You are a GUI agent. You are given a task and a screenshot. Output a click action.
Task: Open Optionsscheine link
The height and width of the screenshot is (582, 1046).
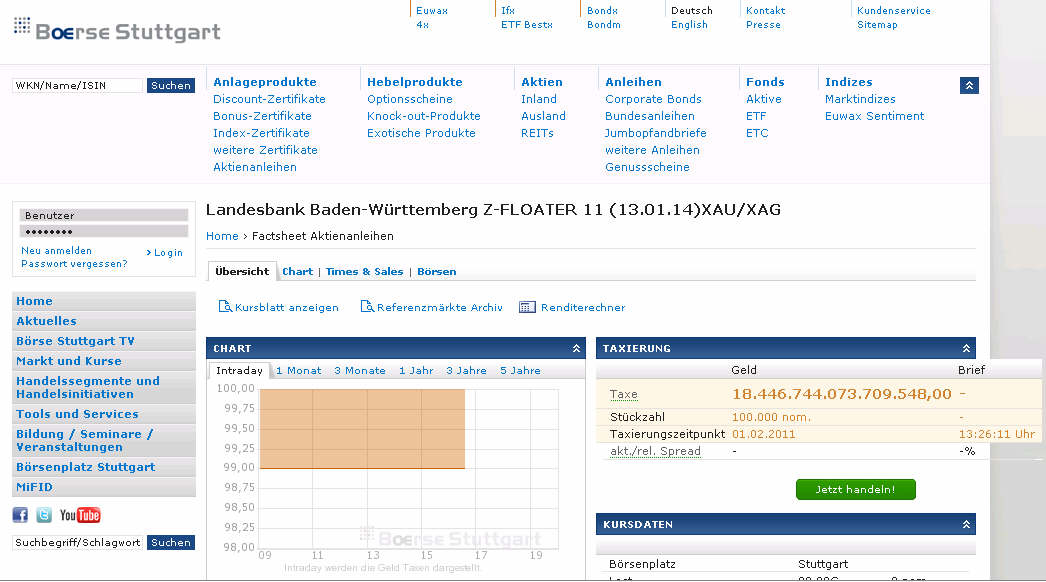point(410,99)
